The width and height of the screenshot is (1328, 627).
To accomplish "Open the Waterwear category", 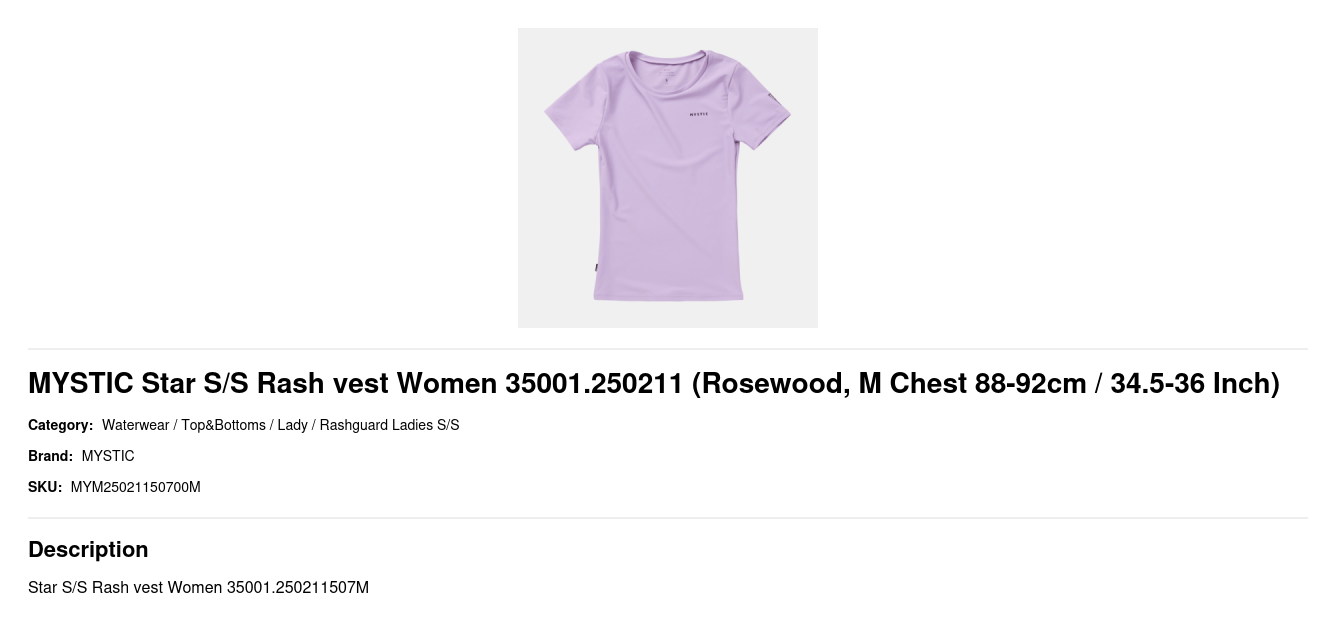I will 135,425.
